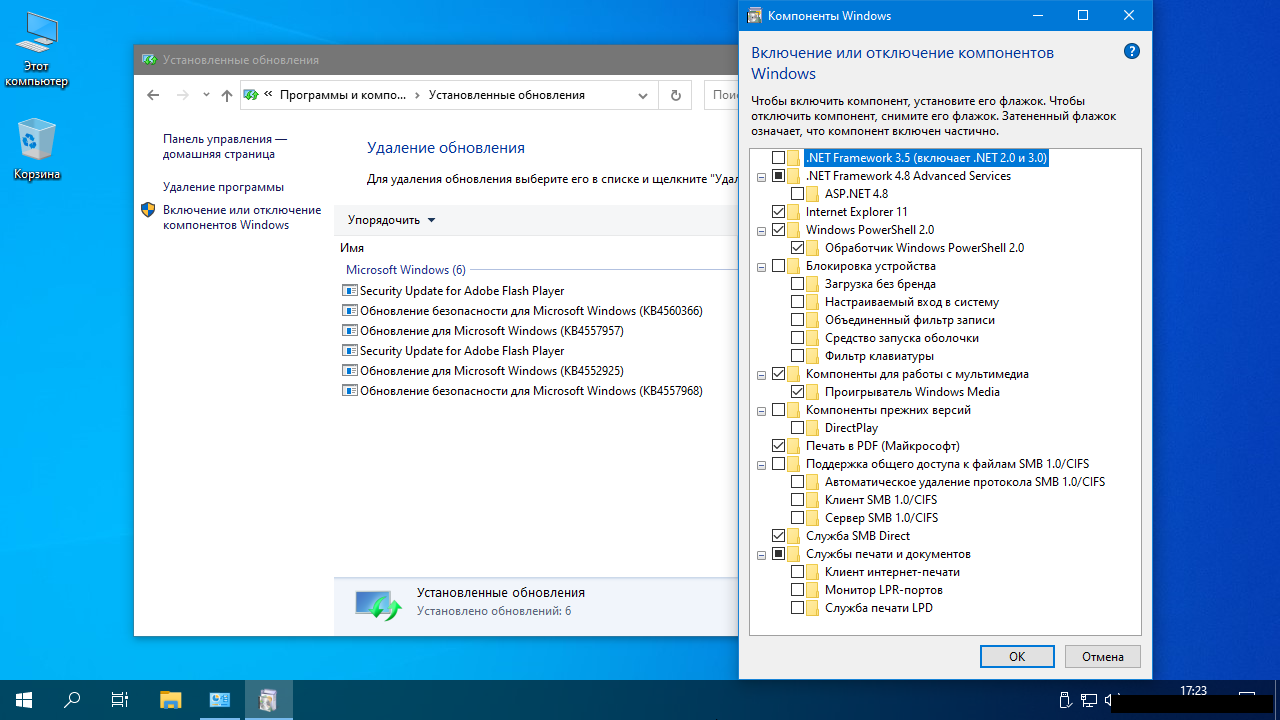Switch to Windows Features taskbar icon
The width and height of the screenshot is (1280, 720).
268,700
